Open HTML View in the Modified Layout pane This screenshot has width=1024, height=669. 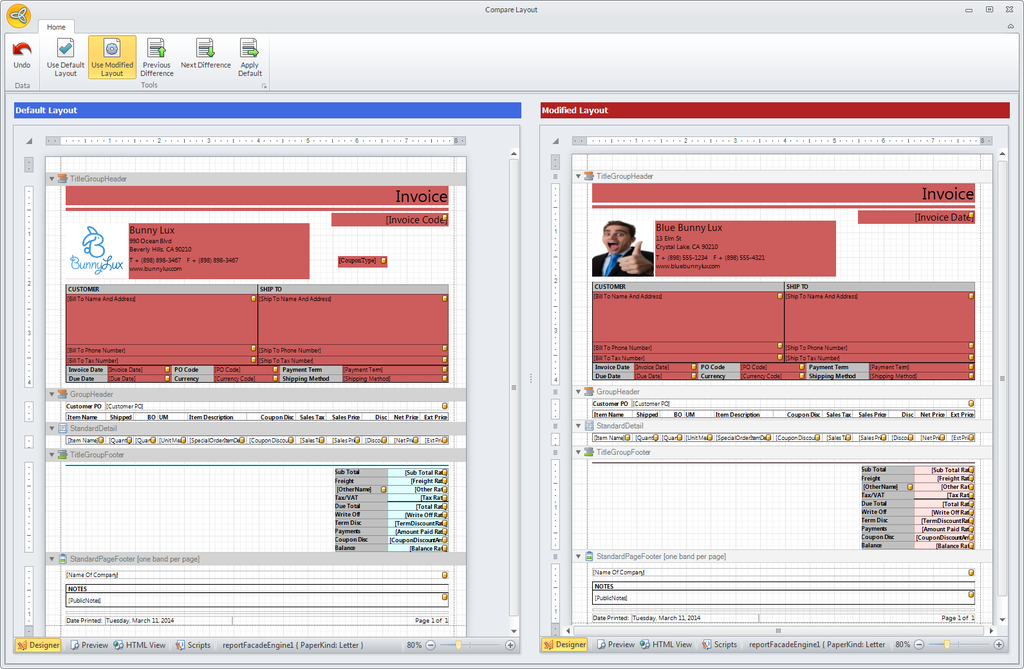(x=666, y=645)
